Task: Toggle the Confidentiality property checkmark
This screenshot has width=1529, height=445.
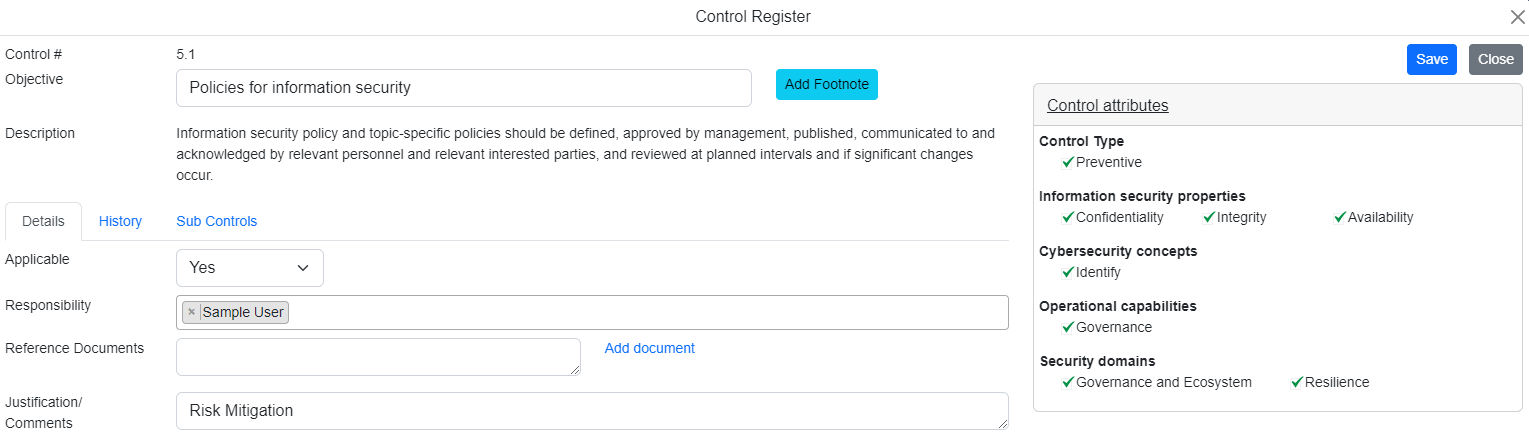Action: pos(1068,217)
